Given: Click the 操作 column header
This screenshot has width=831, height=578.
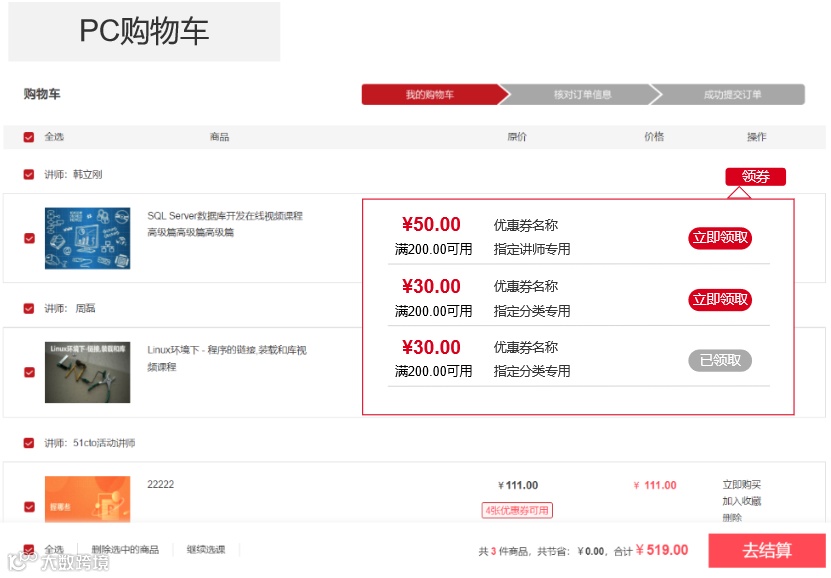Looking at the screenshot, I should tap(756, 137).
